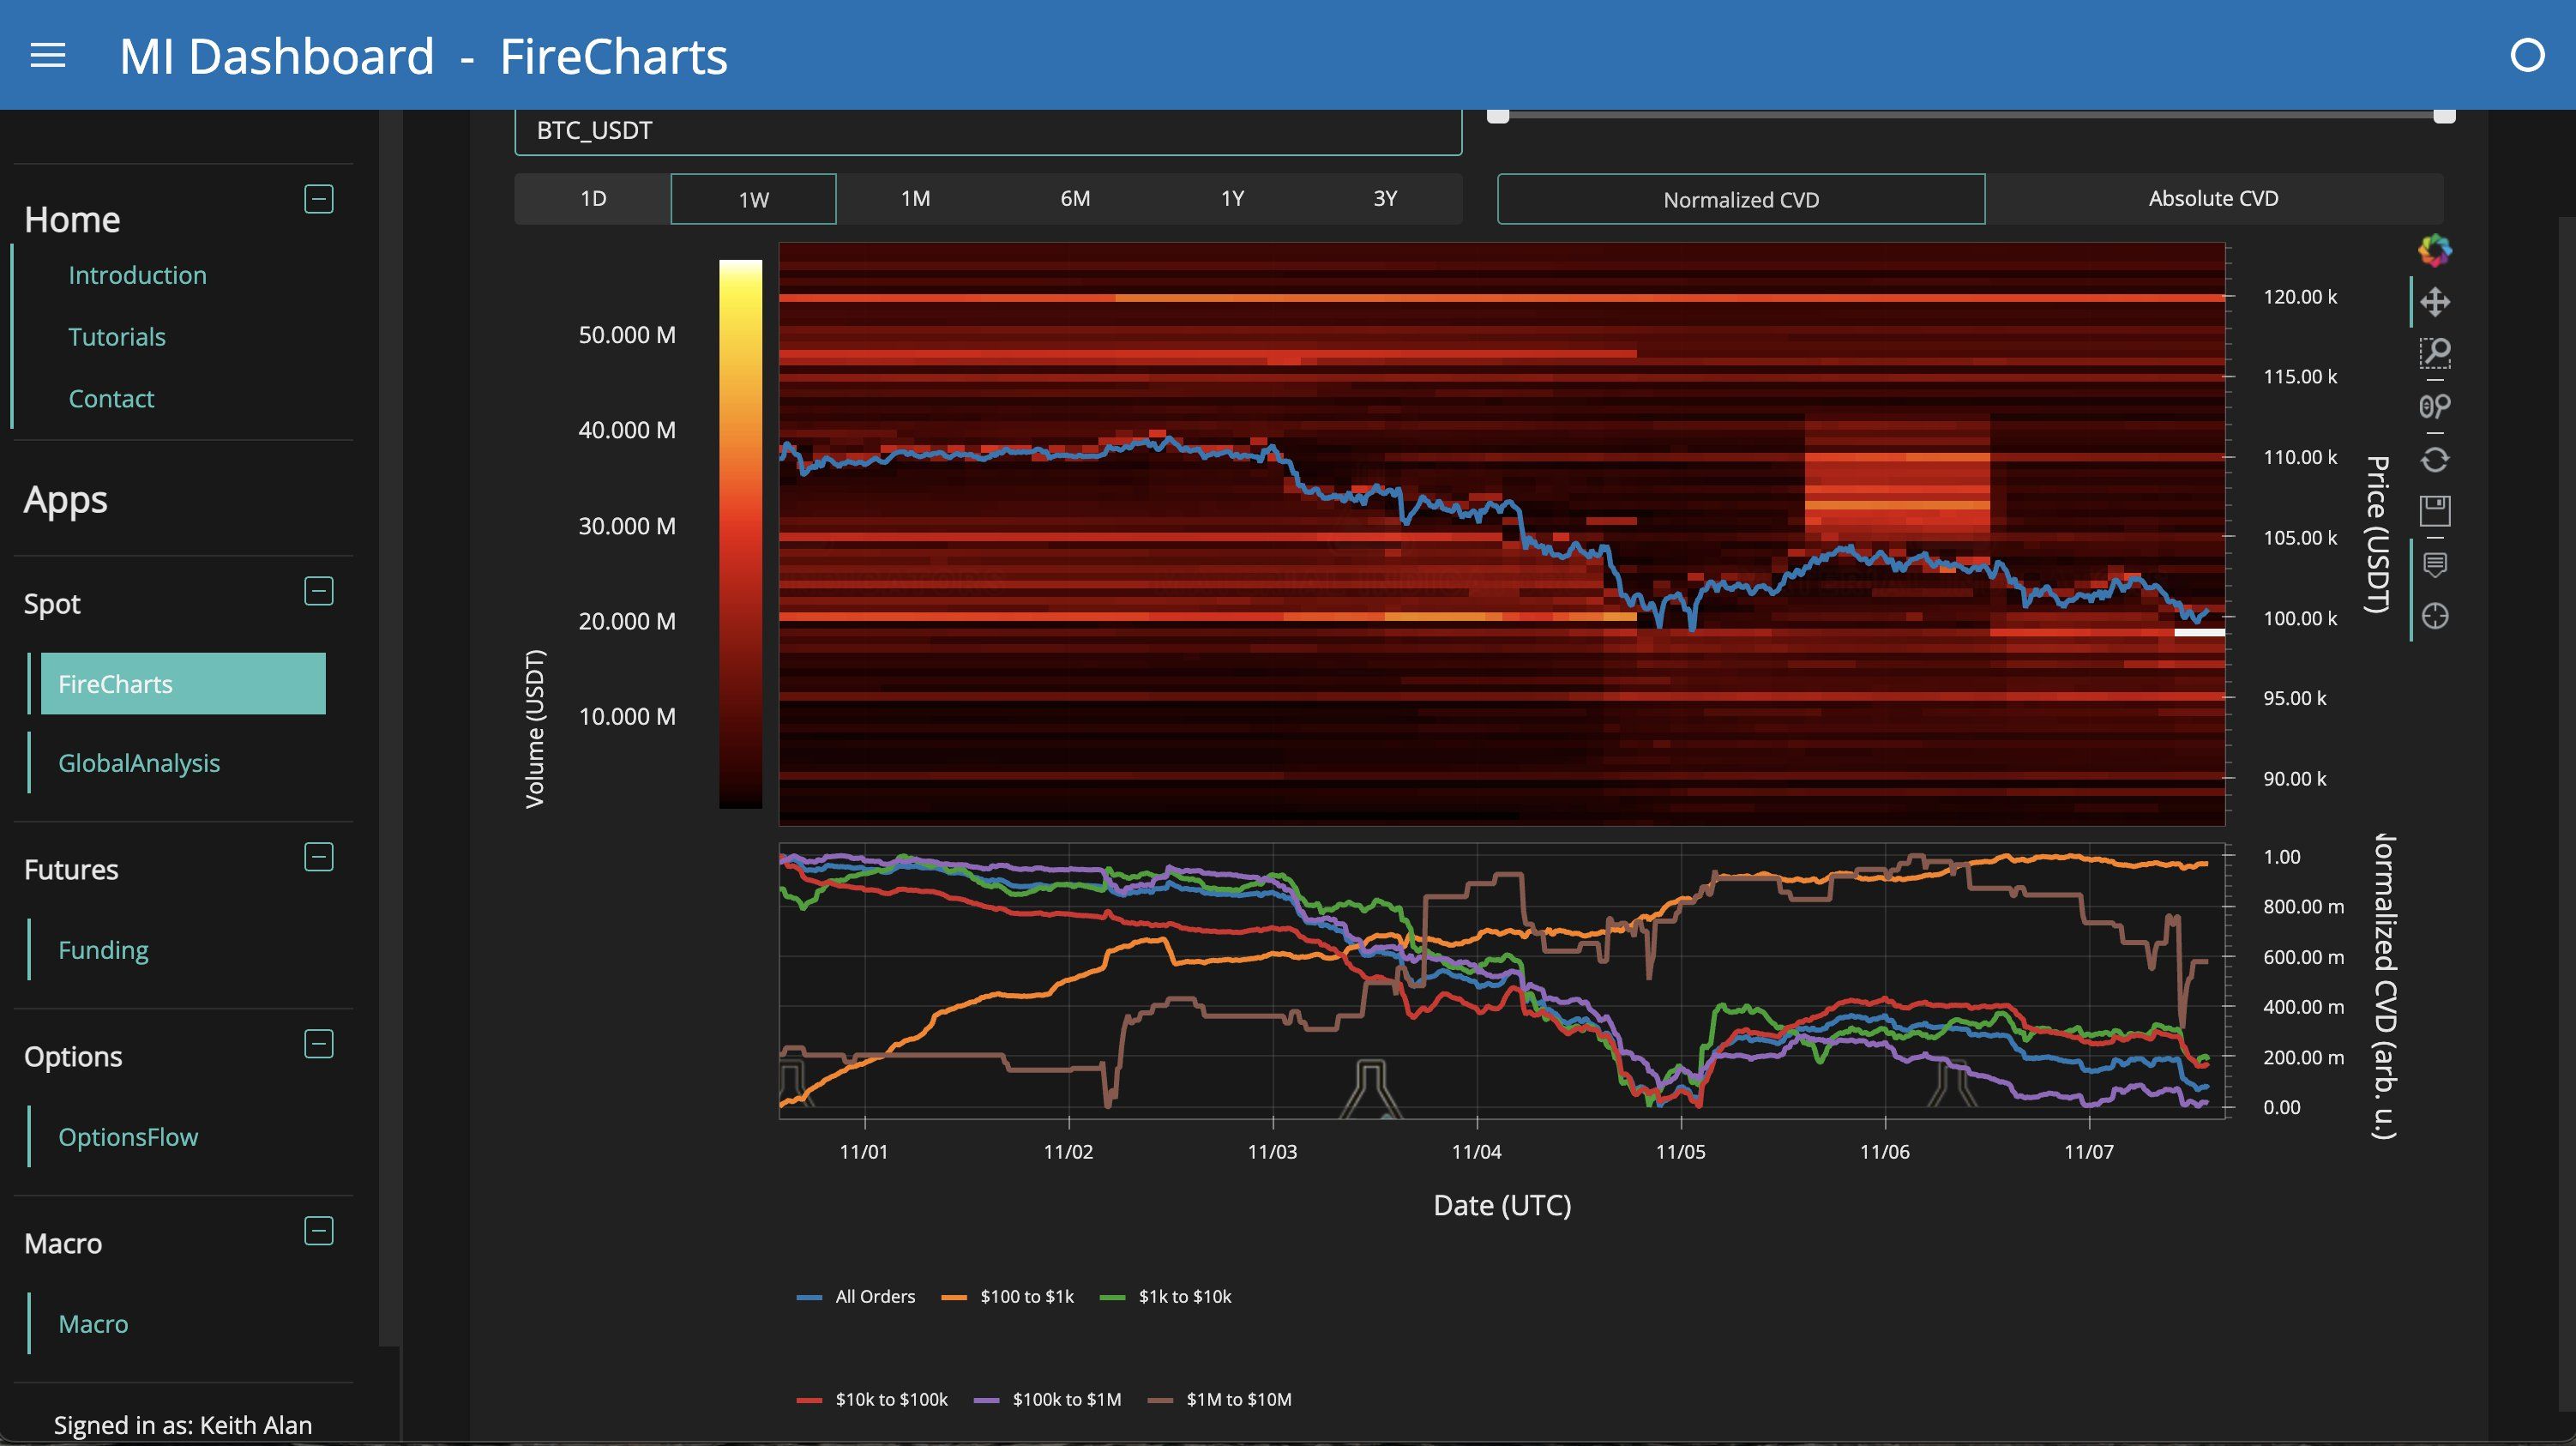Viewport: 2576px width, 1446px height.
Task: Click the BTC_USDT symbol input field
Action: point(988,130)
